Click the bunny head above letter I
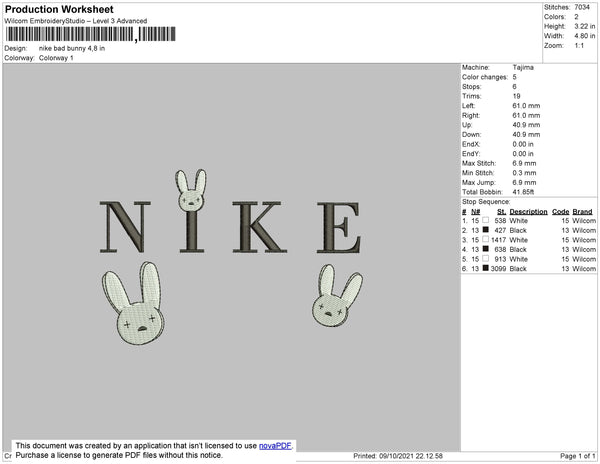 191,190
